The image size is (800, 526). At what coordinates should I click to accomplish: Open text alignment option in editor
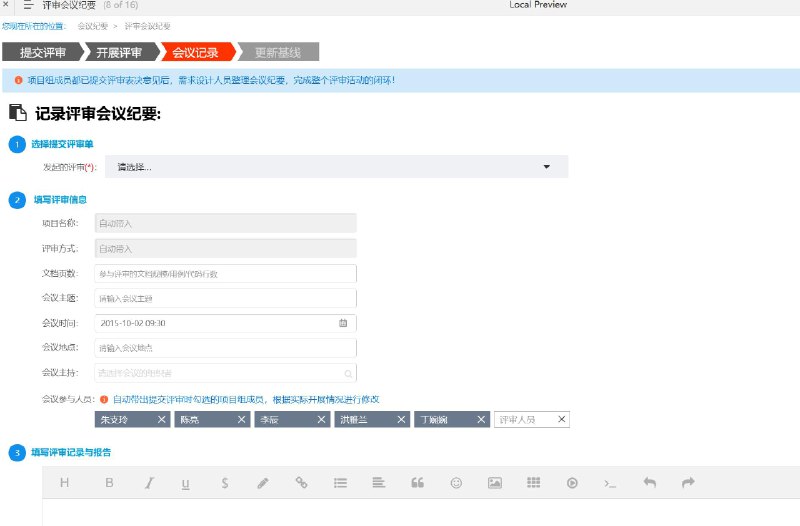(379, 482)
